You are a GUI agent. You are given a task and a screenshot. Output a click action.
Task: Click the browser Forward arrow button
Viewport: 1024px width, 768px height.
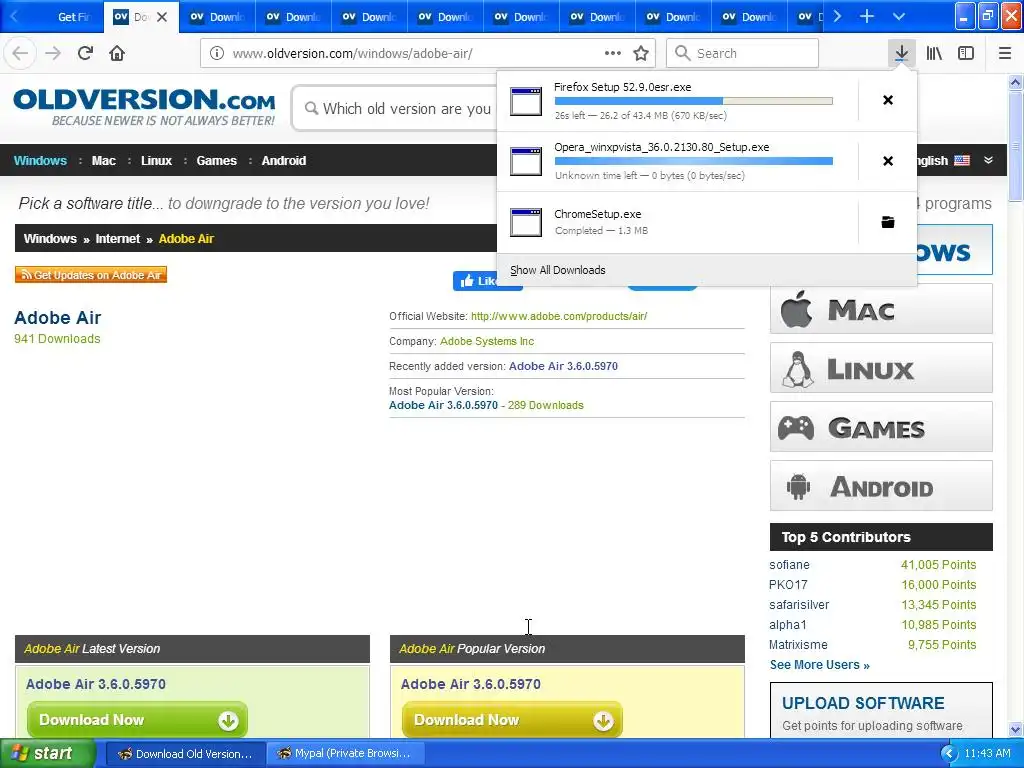(52, 53)
